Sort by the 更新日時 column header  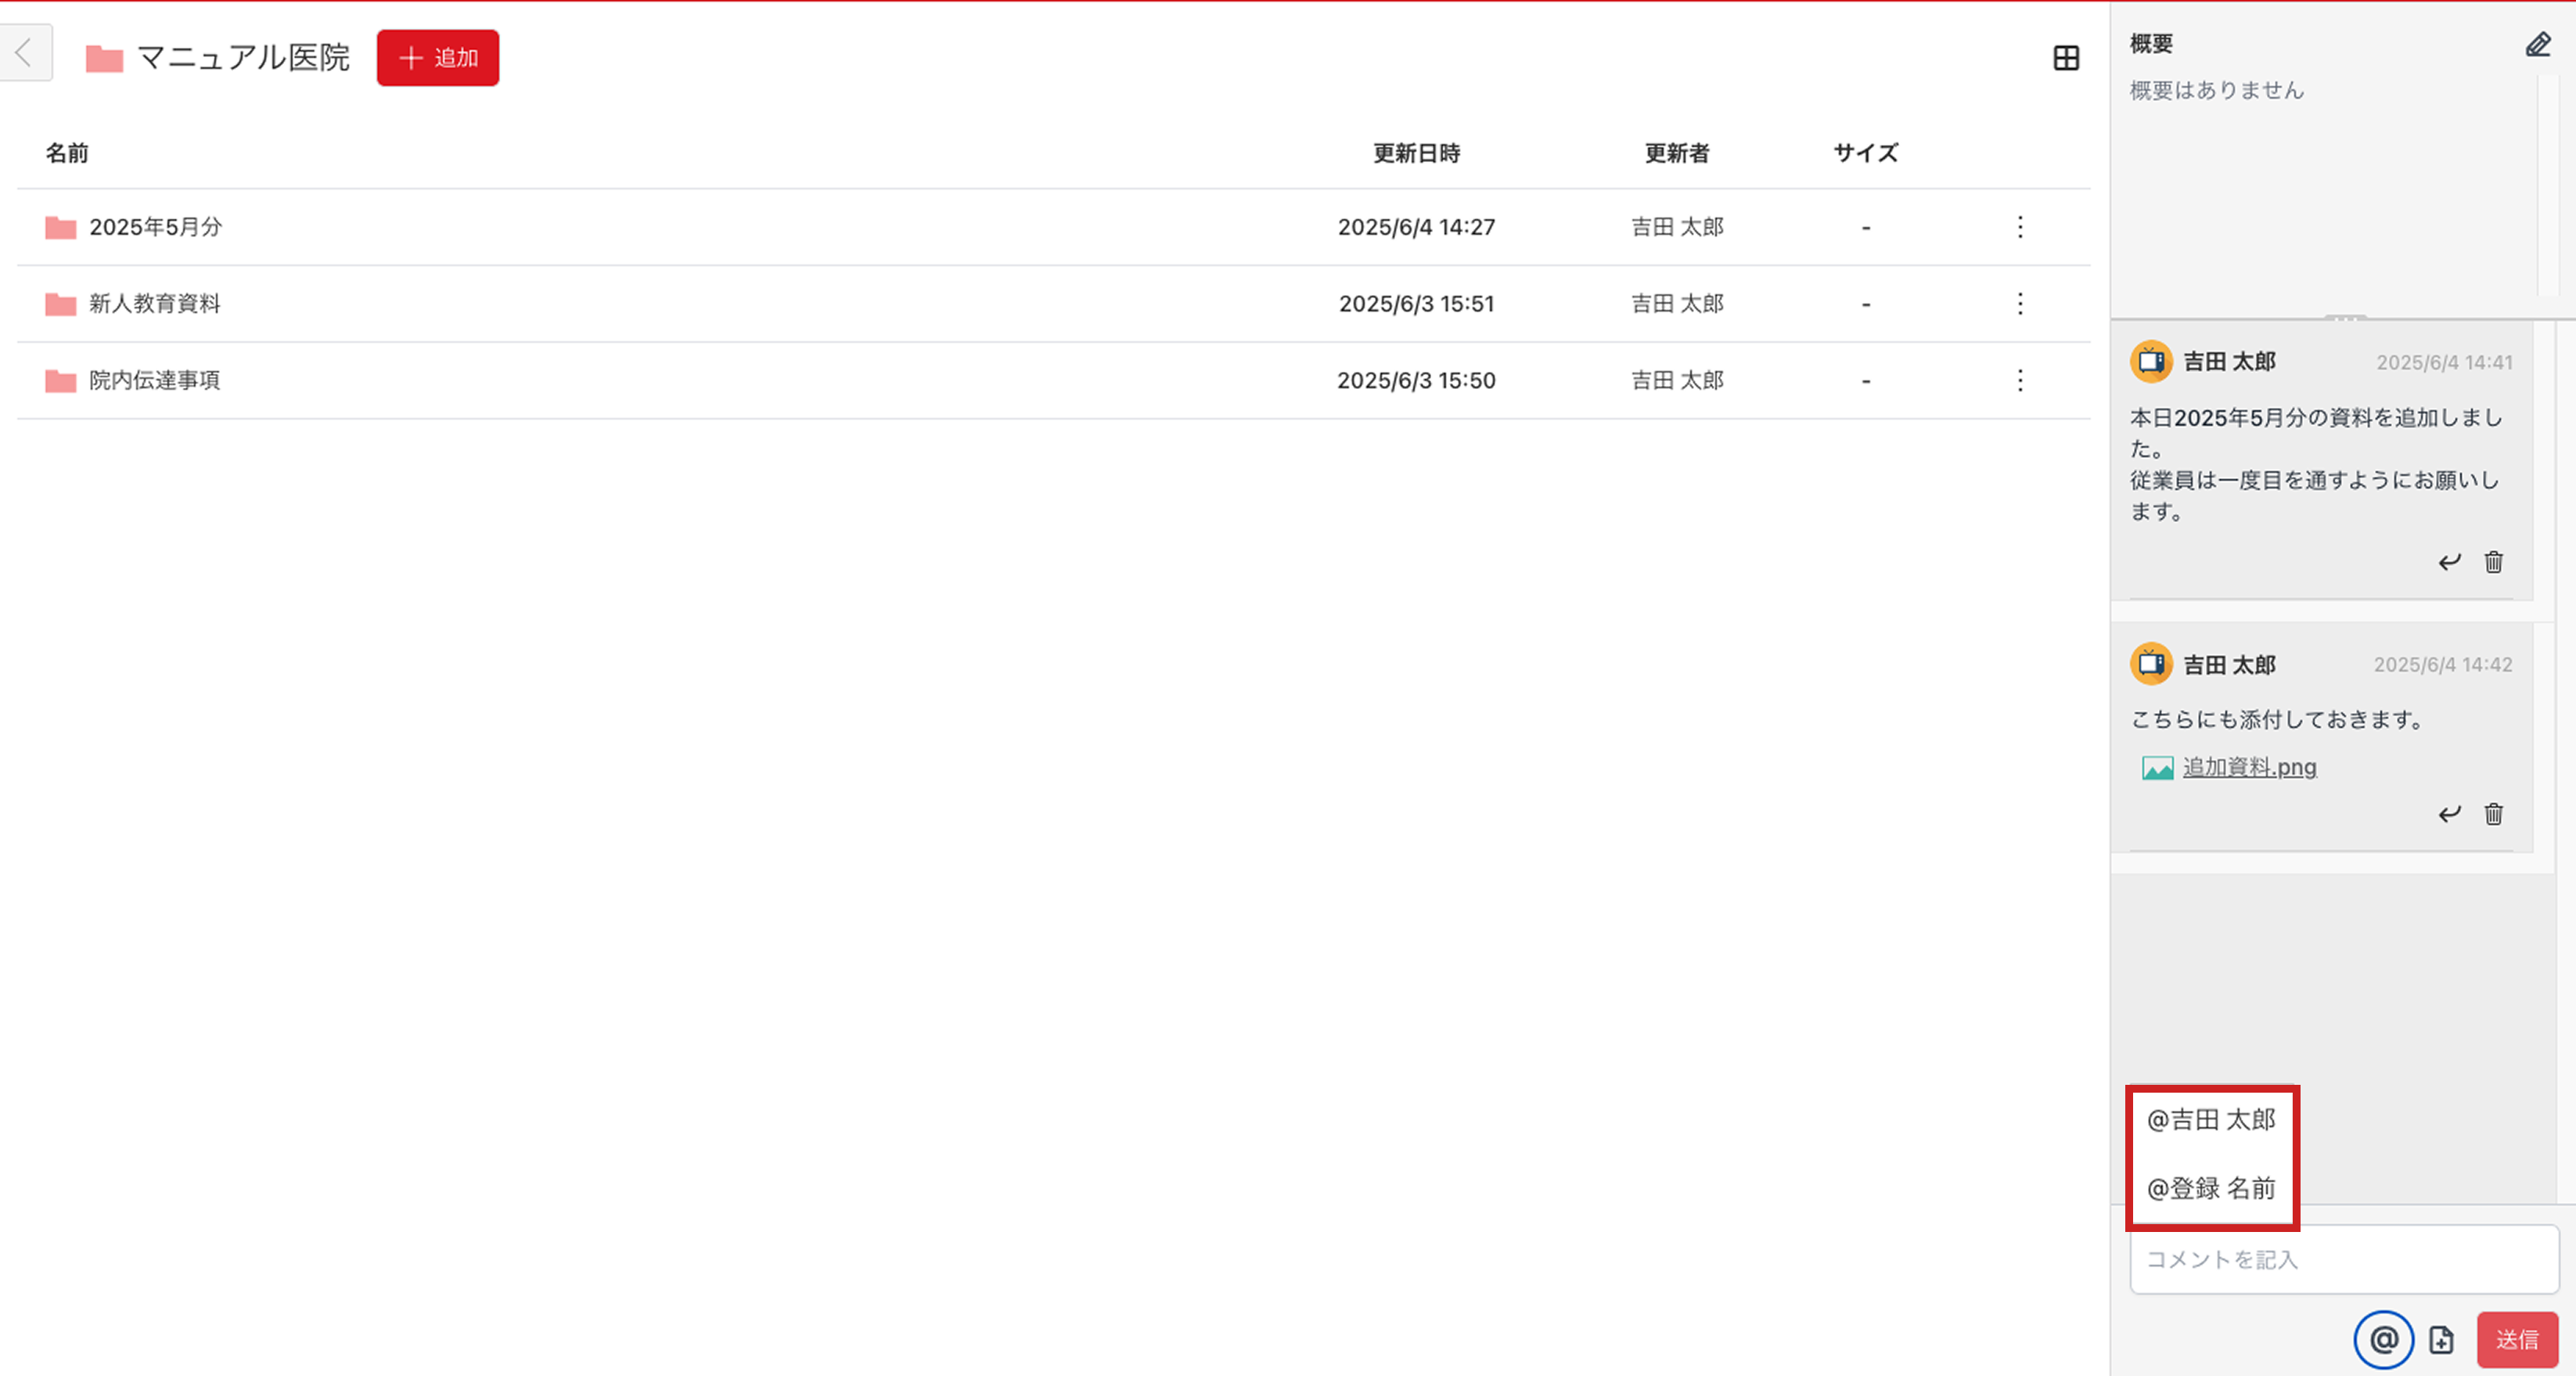tap(1416, 153)
